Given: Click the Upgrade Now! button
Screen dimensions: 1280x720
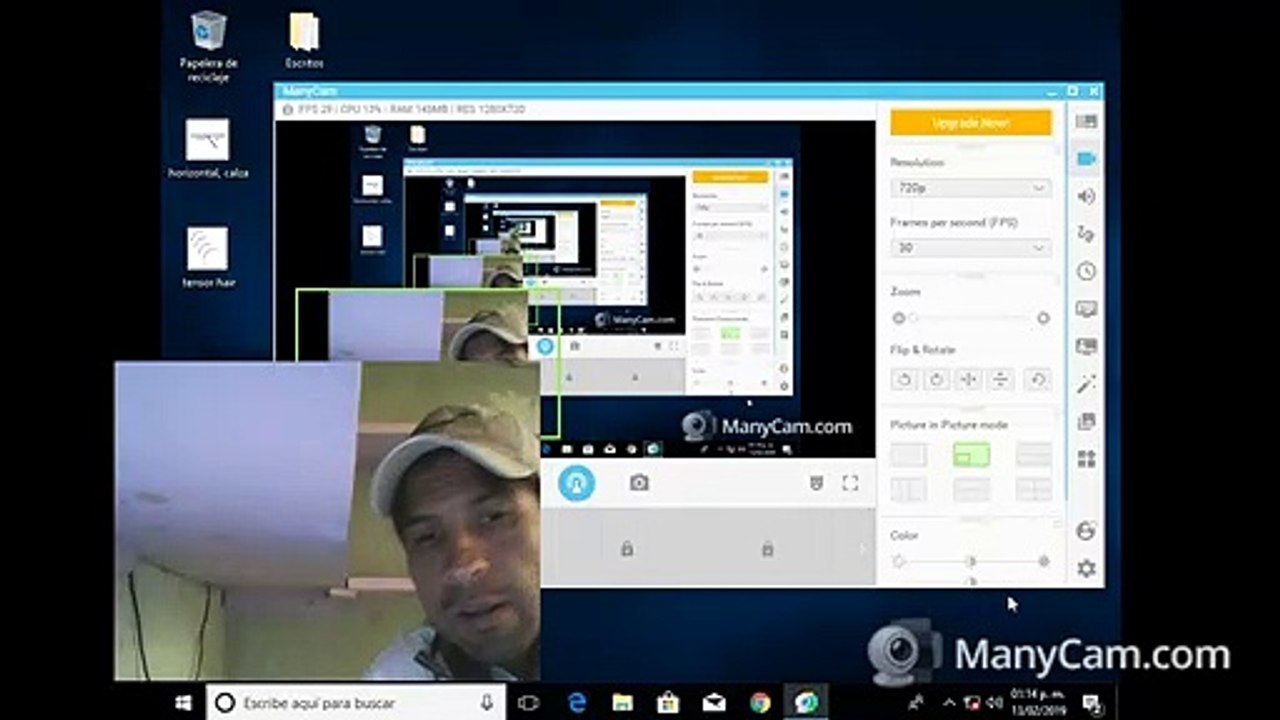Looking at the screenshot, I should pyautogui.click(x=970, y=123).
